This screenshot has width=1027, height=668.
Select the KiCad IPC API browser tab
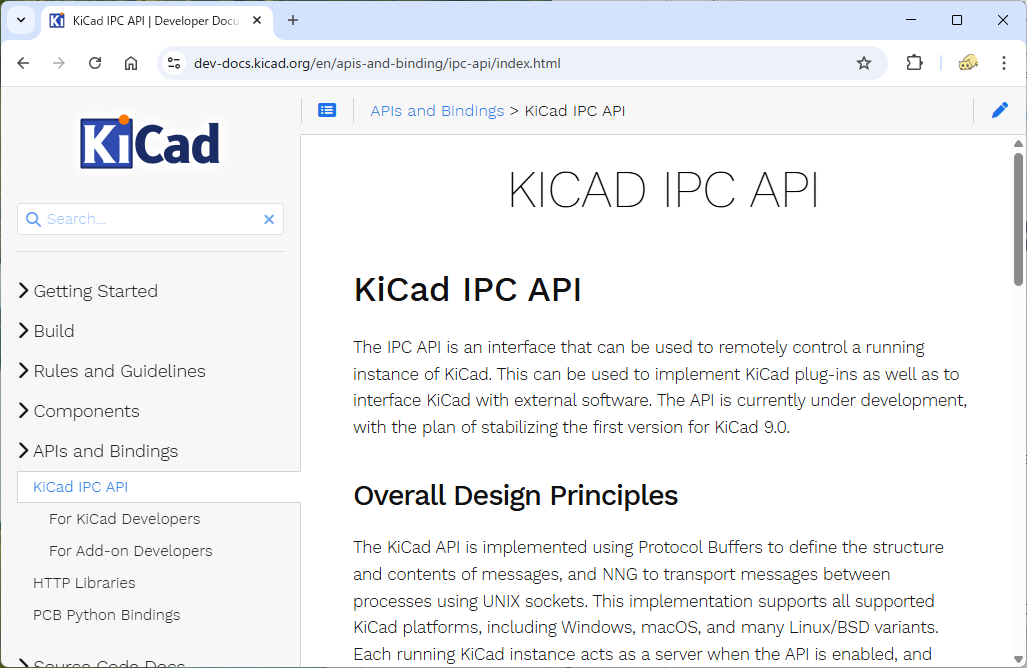[157, 20]
